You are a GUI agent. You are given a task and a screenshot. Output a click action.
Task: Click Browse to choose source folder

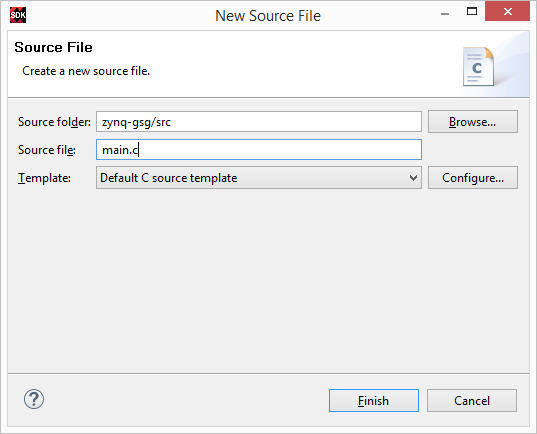point(473,122)
